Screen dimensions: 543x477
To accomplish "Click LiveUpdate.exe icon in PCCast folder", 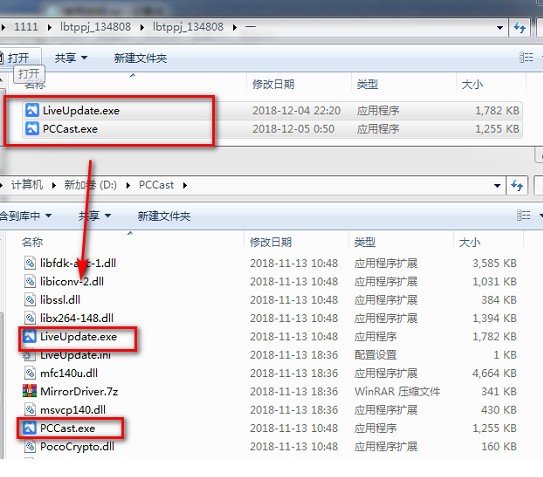I will tap(29, 336).
